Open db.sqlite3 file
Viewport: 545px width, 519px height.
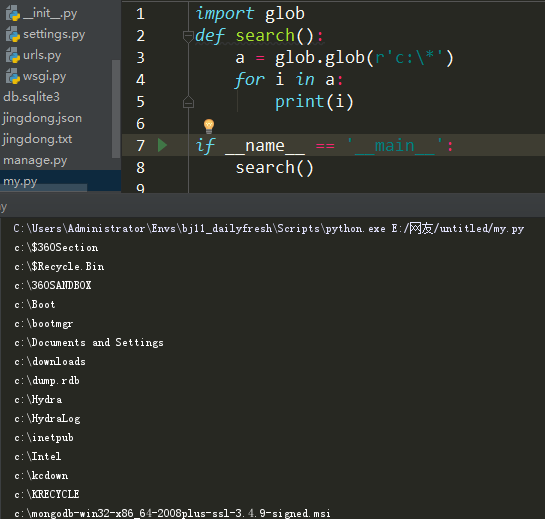pyautogui.click(x=32, y=97)
